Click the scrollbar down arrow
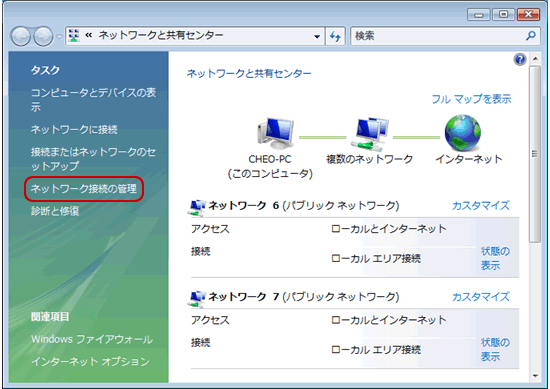 (x=535, y=376)
